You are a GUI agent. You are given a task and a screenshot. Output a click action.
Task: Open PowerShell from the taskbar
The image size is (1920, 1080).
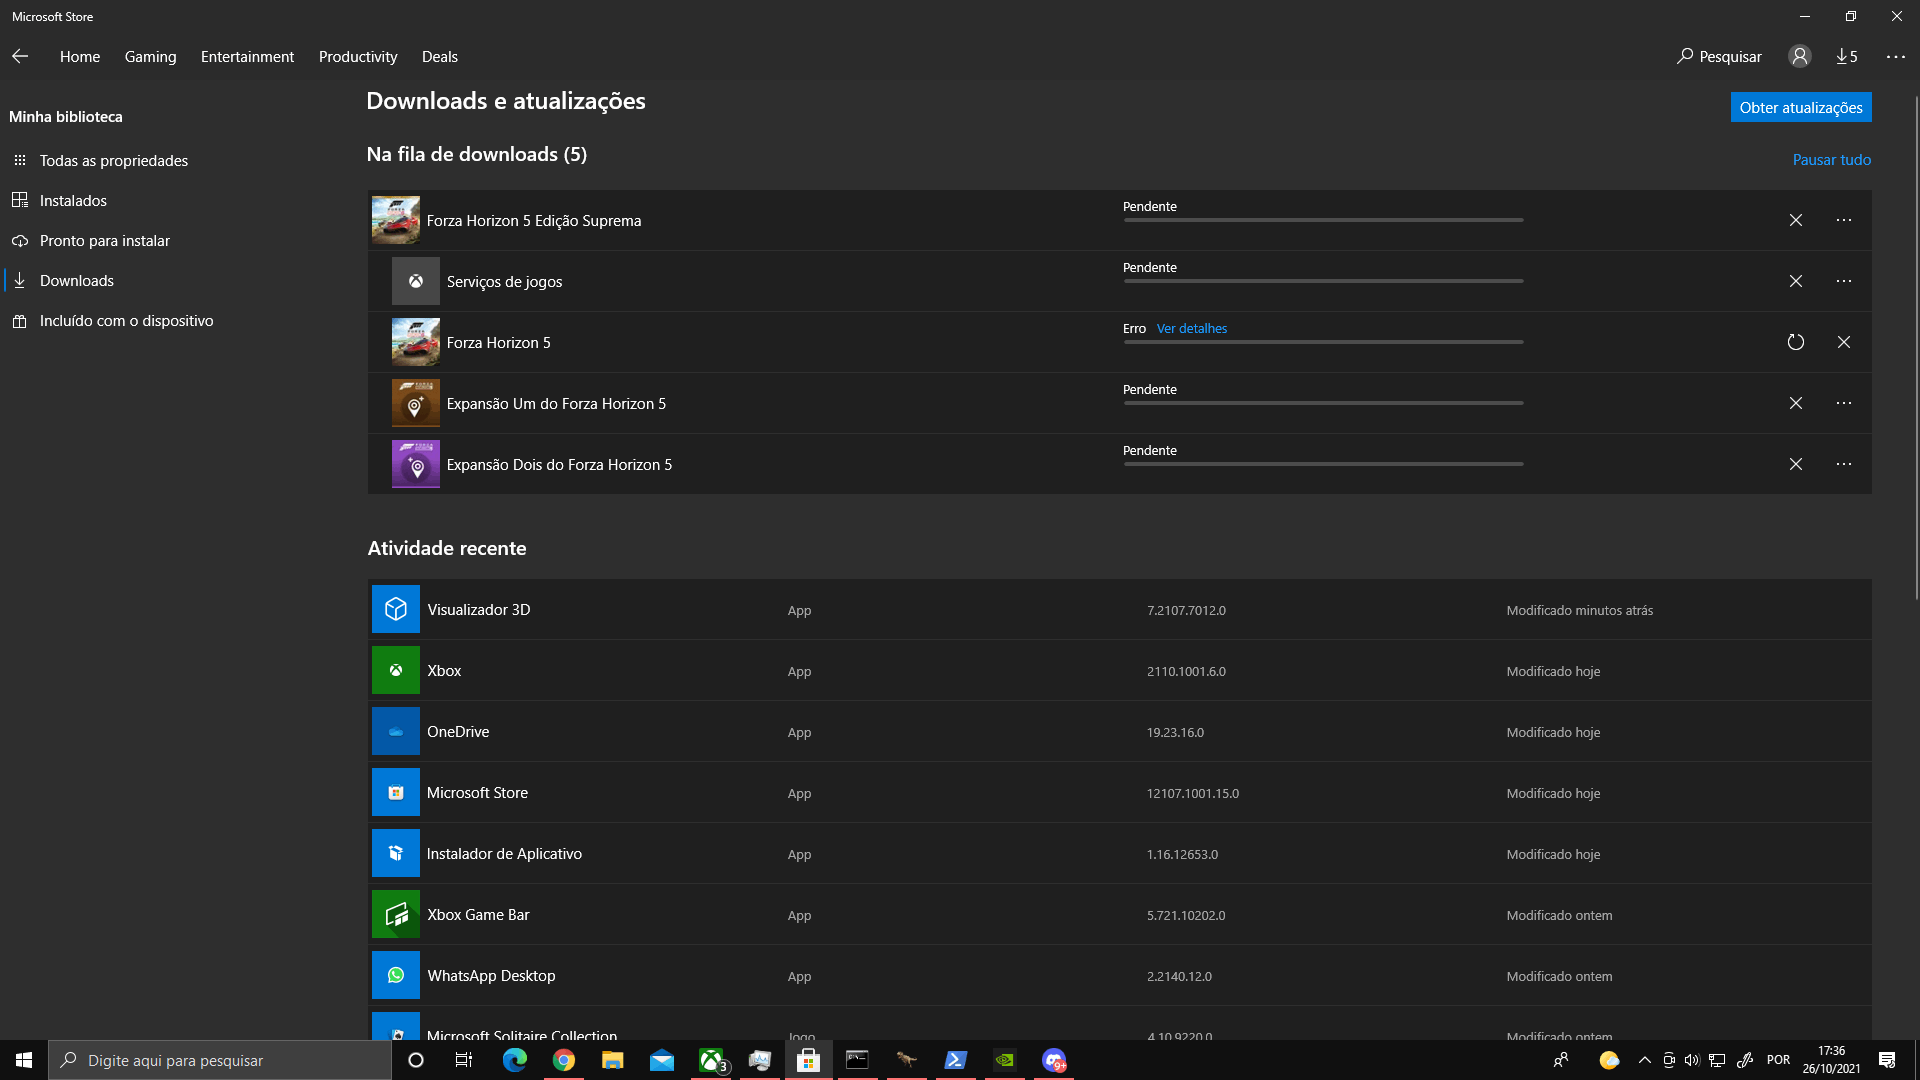click(956, 1060)
